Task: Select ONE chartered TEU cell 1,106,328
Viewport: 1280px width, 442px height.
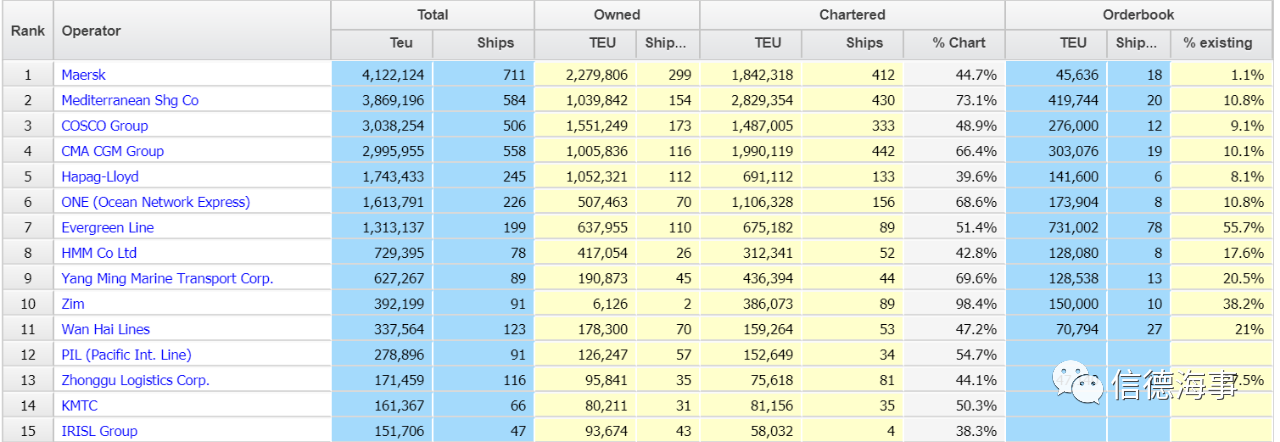Action: coord(751,202)
